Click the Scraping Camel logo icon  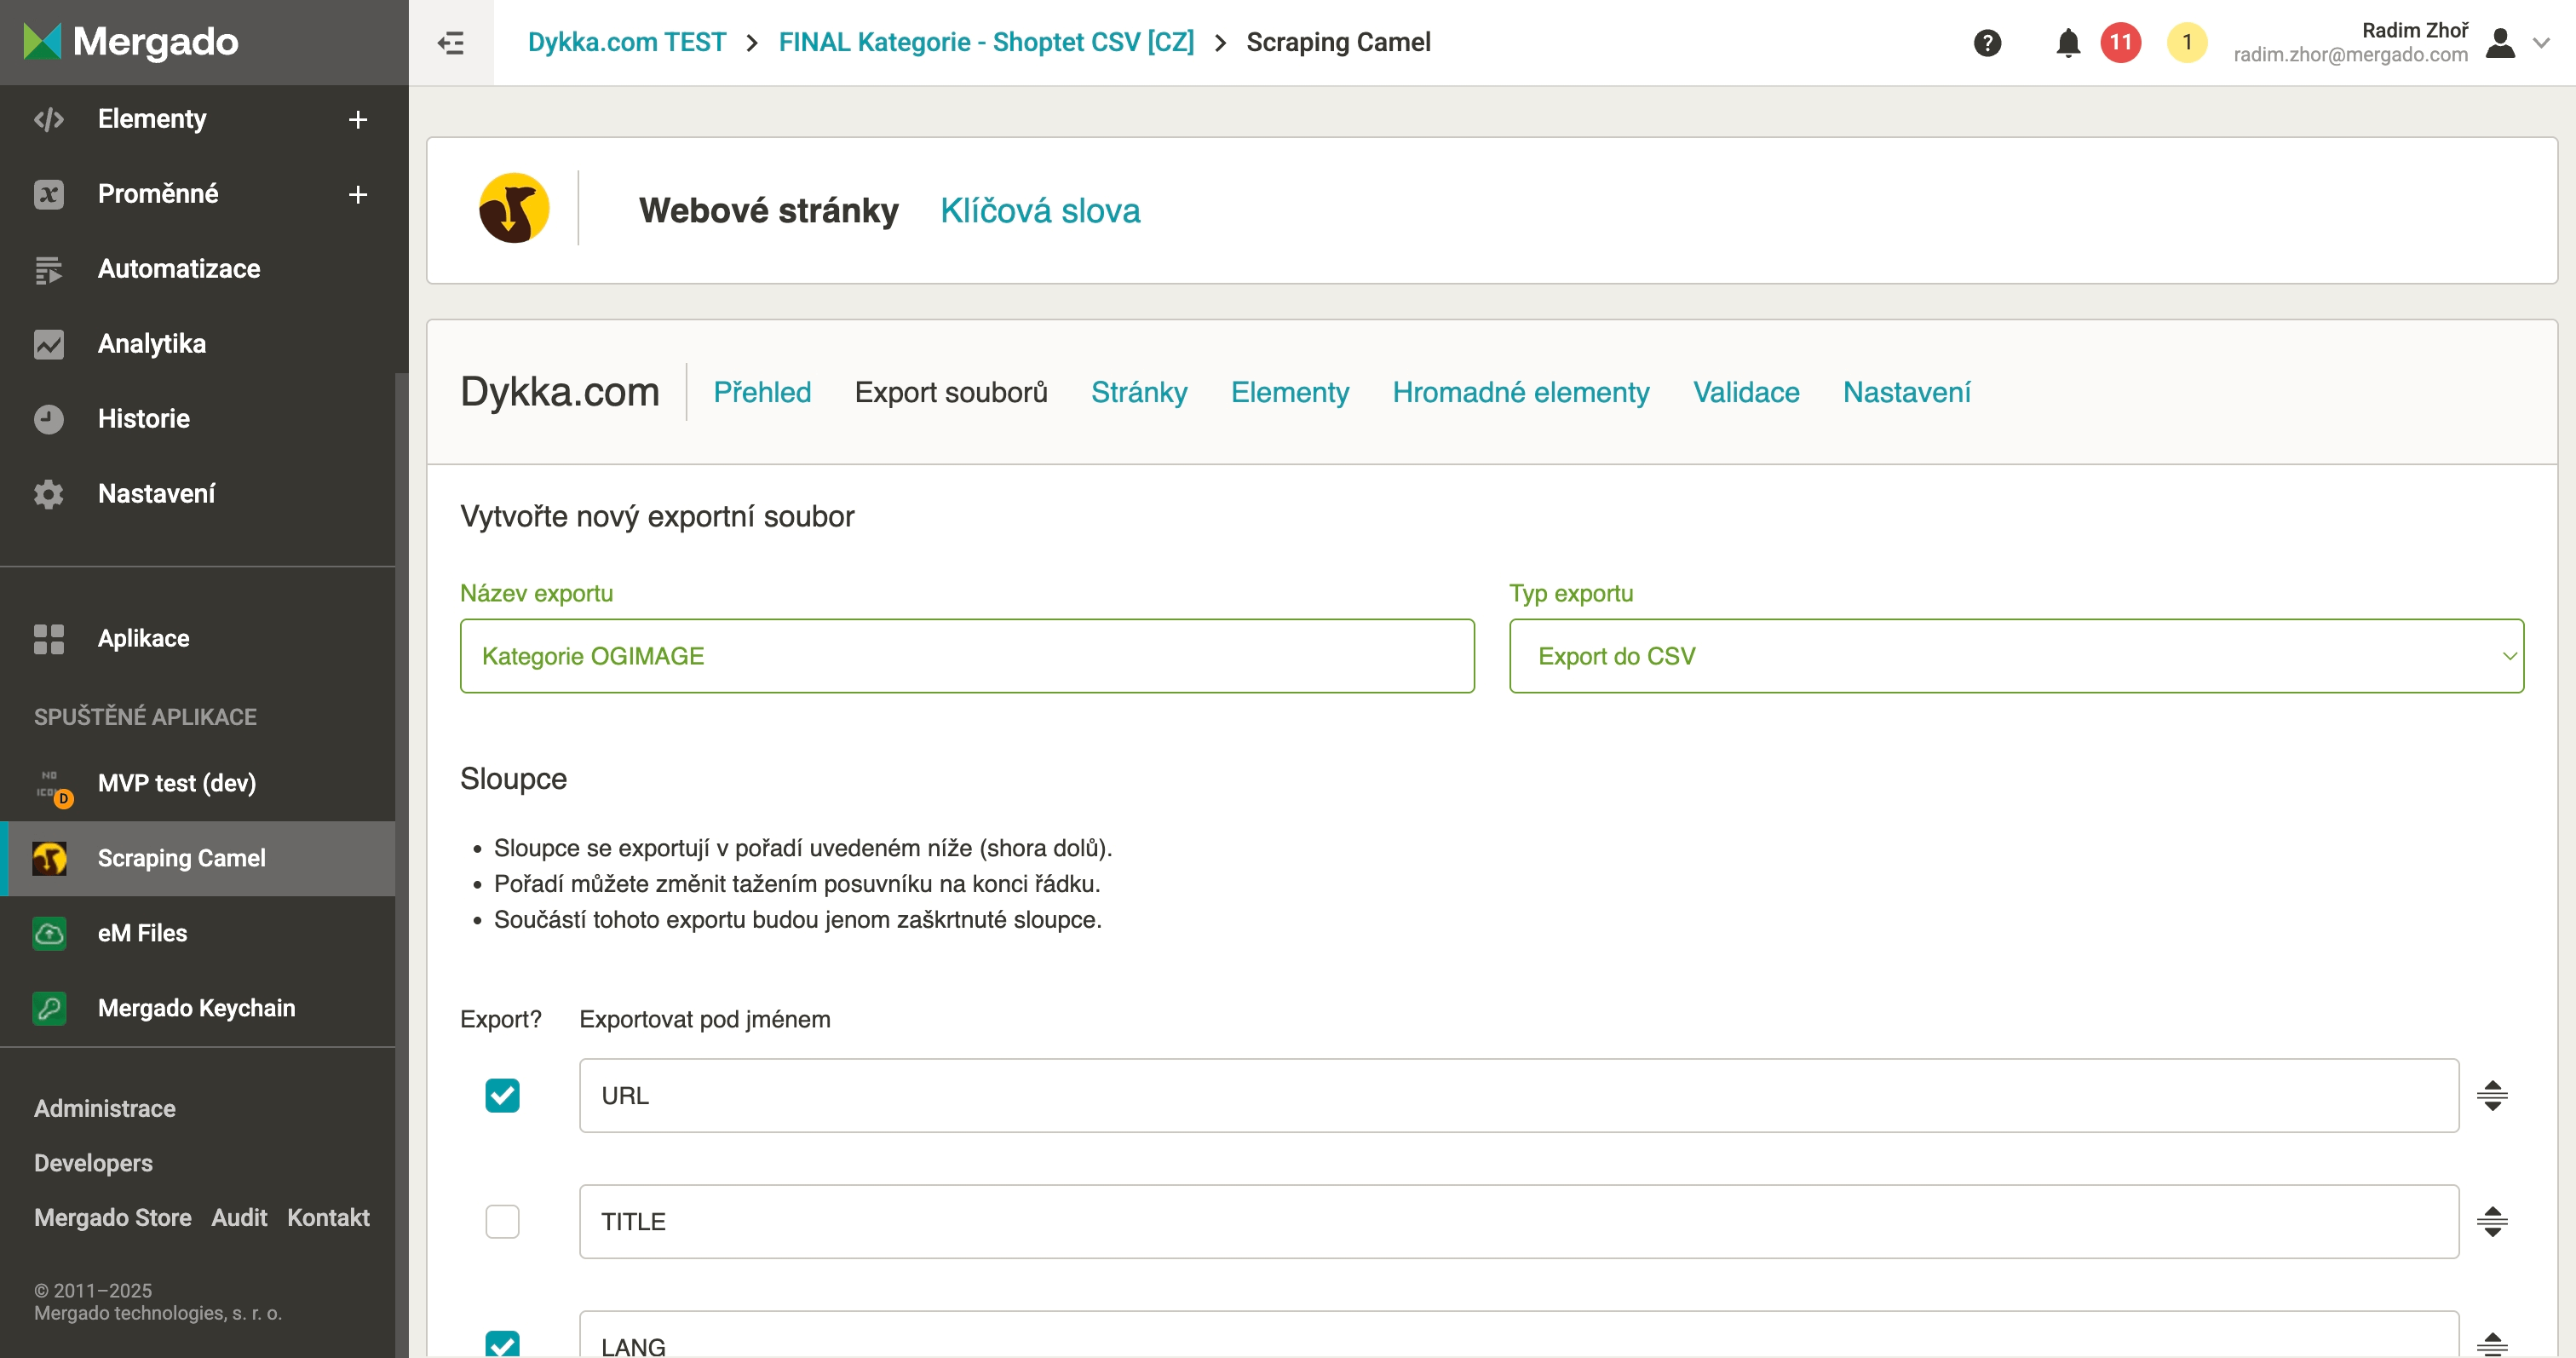pos(514,209)
